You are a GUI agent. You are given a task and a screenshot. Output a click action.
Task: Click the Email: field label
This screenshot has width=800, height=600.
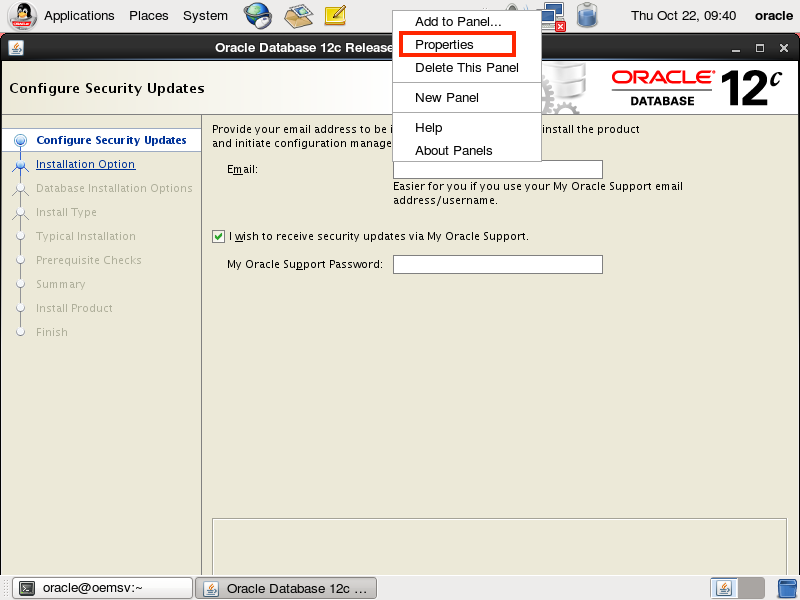pos(242,169)
